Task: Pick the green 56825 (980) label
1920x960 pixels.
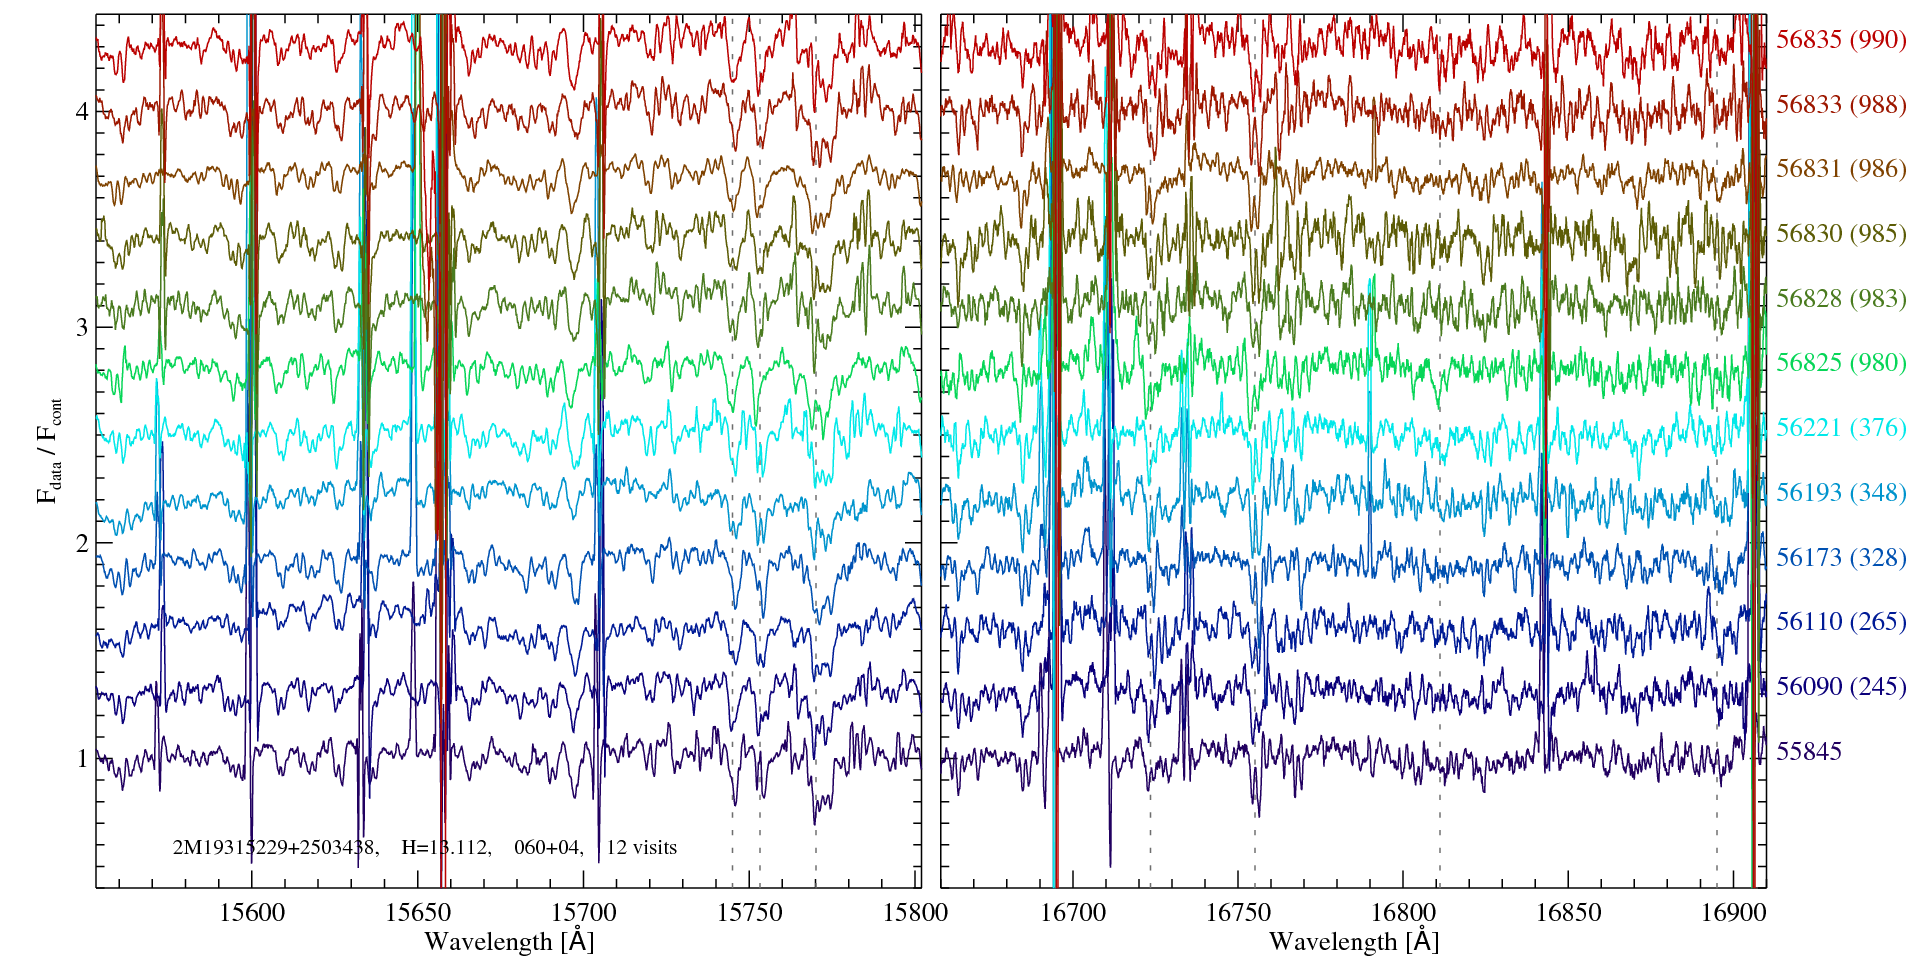Action: pos(1840,363)
